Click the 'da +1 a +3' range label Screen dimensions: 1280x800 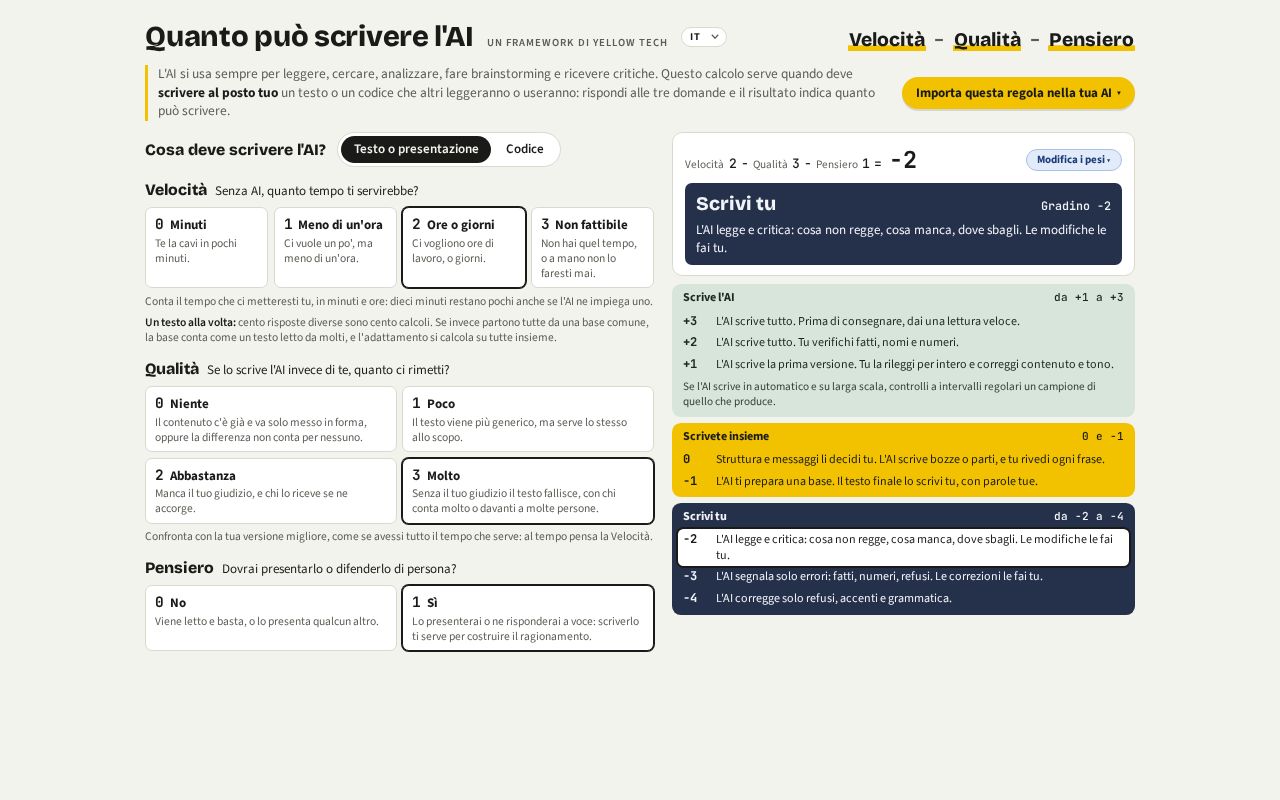click(1089, 297)
